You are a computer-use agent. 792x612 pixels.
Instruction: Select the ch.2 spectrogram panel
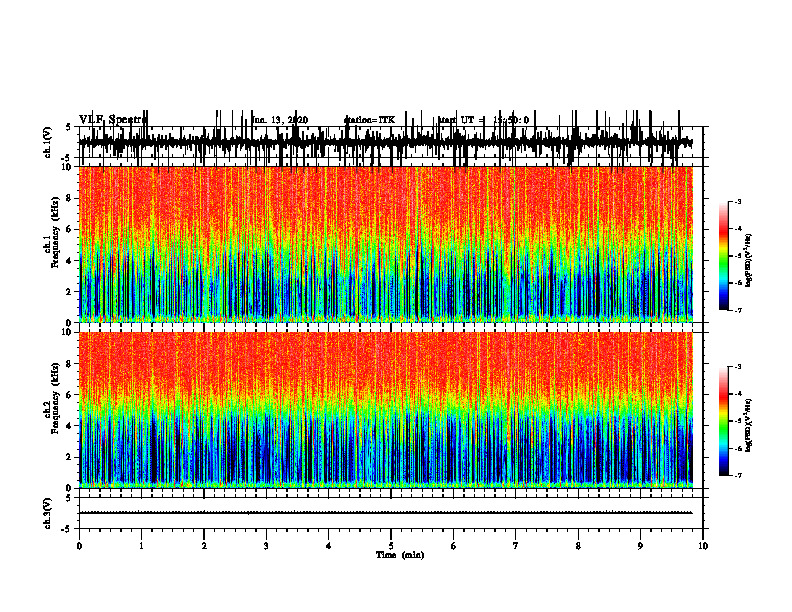(x=385, y=410)
